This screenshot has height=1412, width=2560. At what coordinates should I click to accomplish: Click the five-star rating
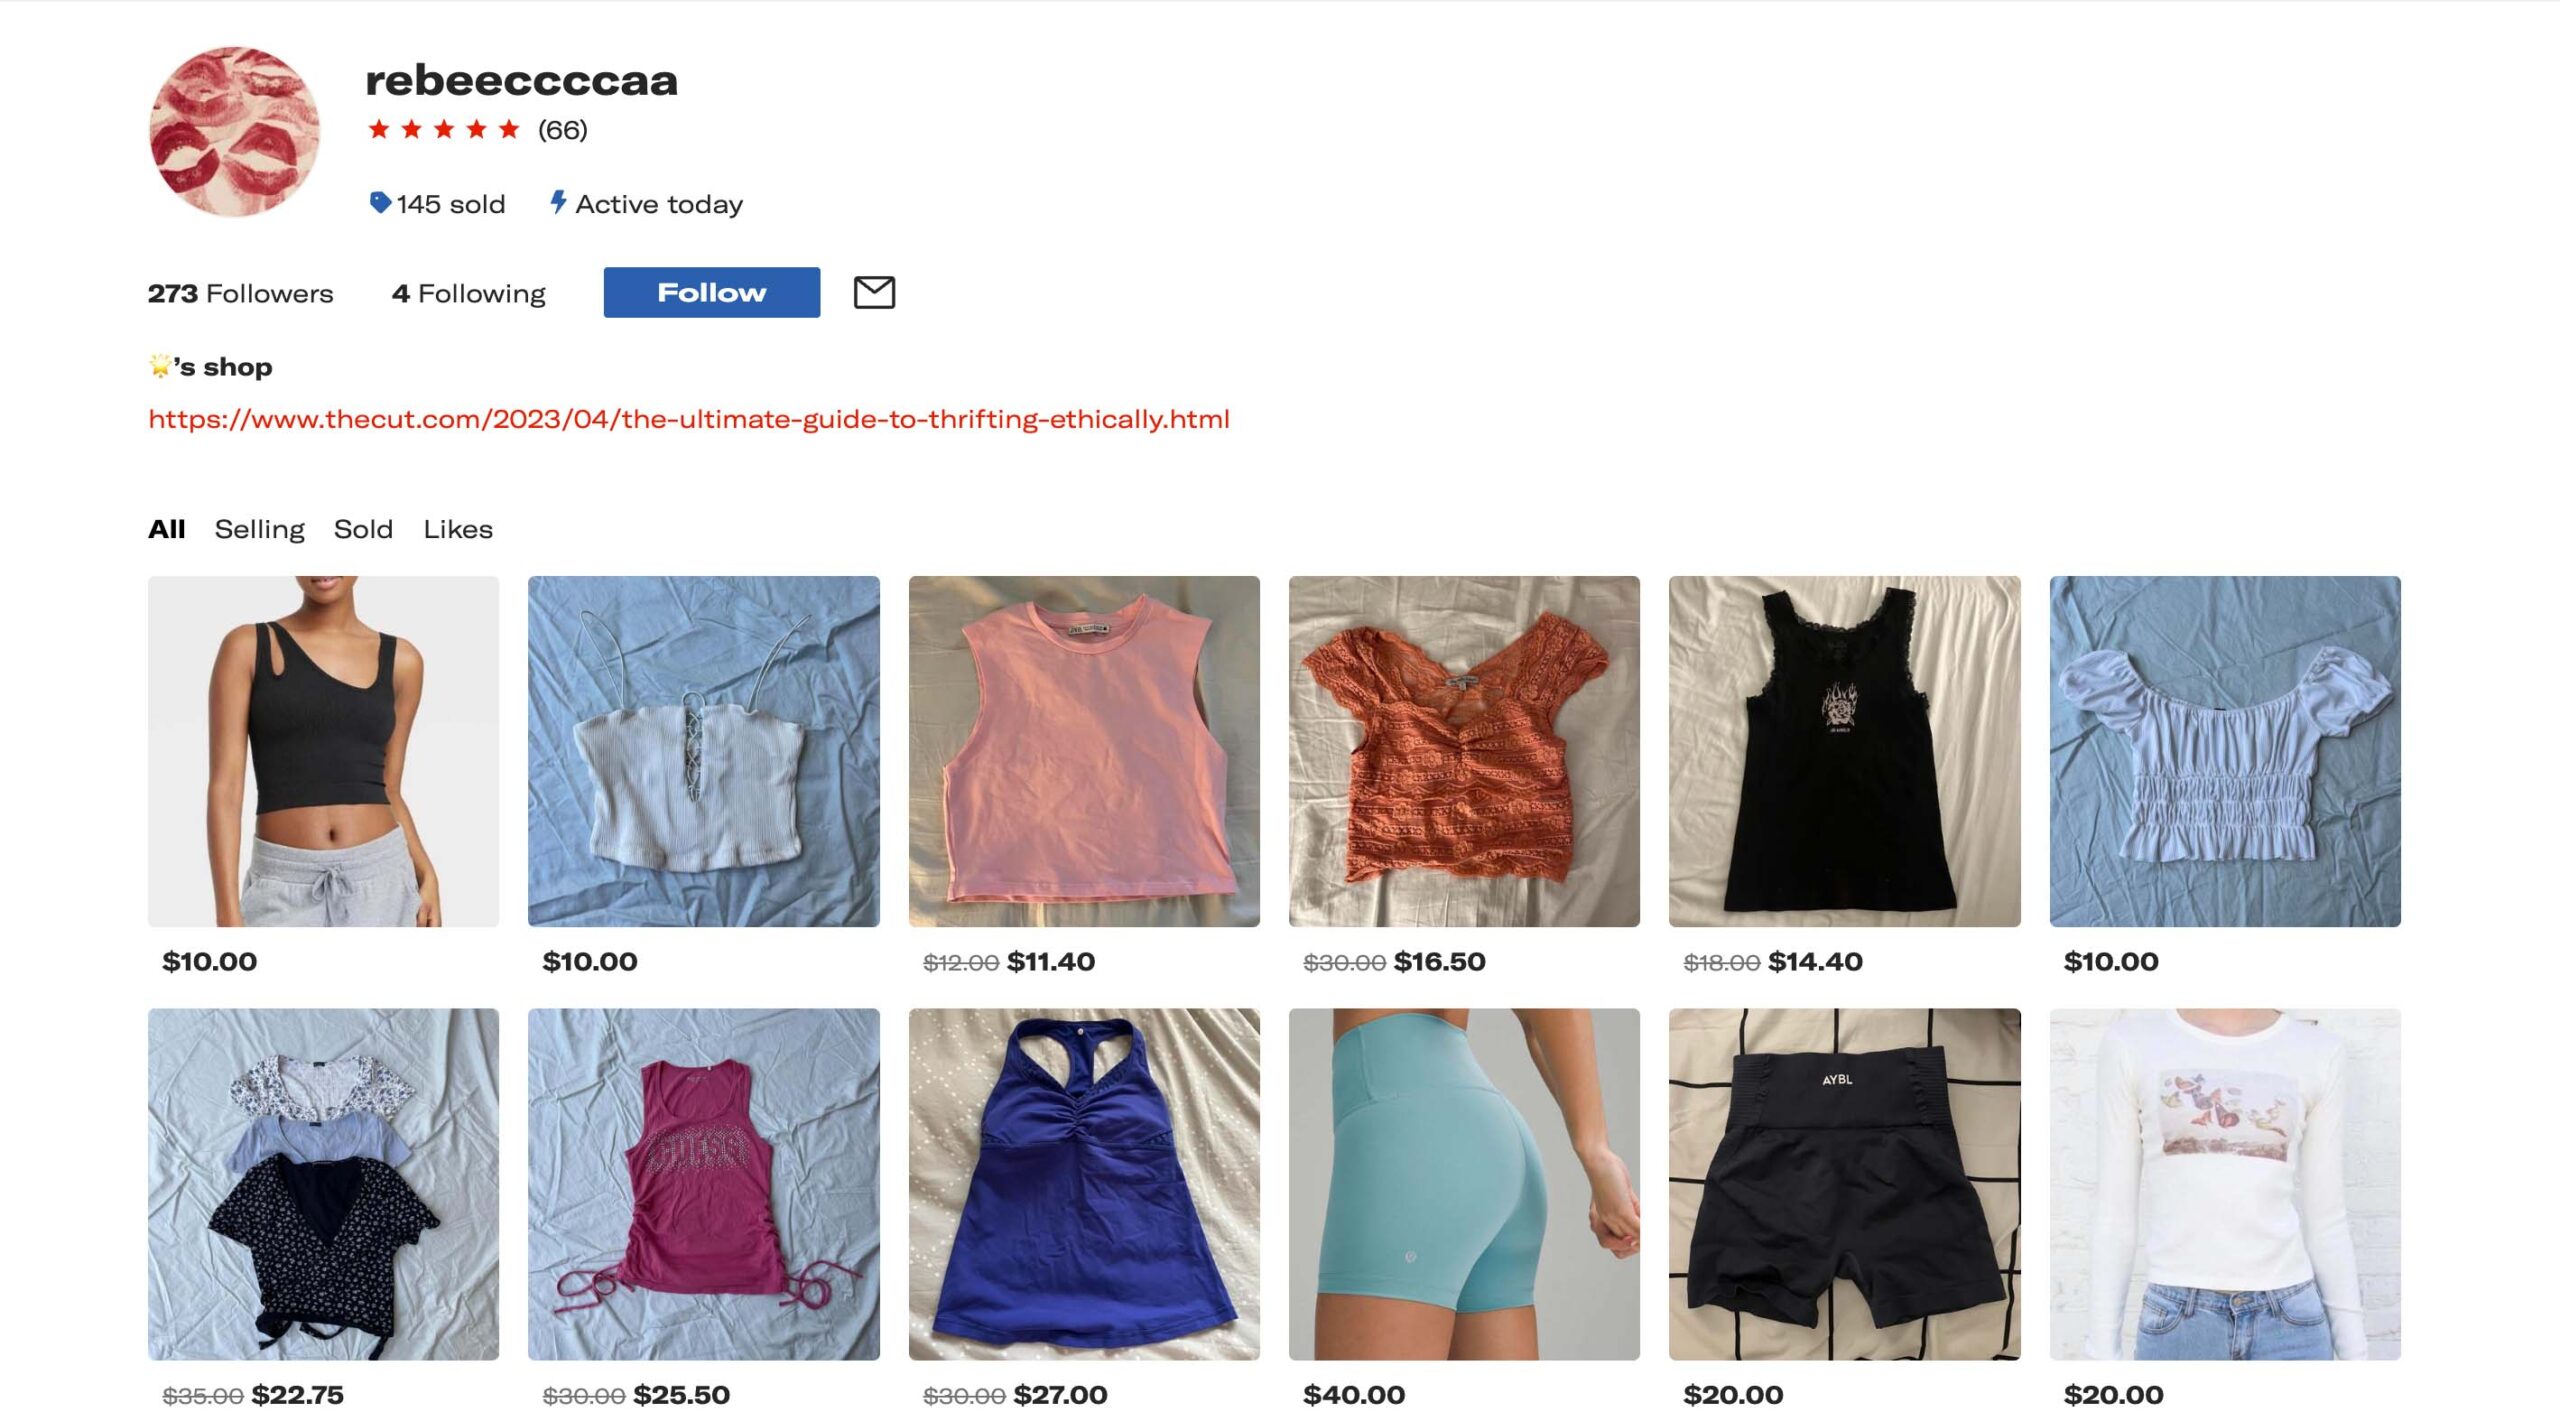[x=444, y=129]
